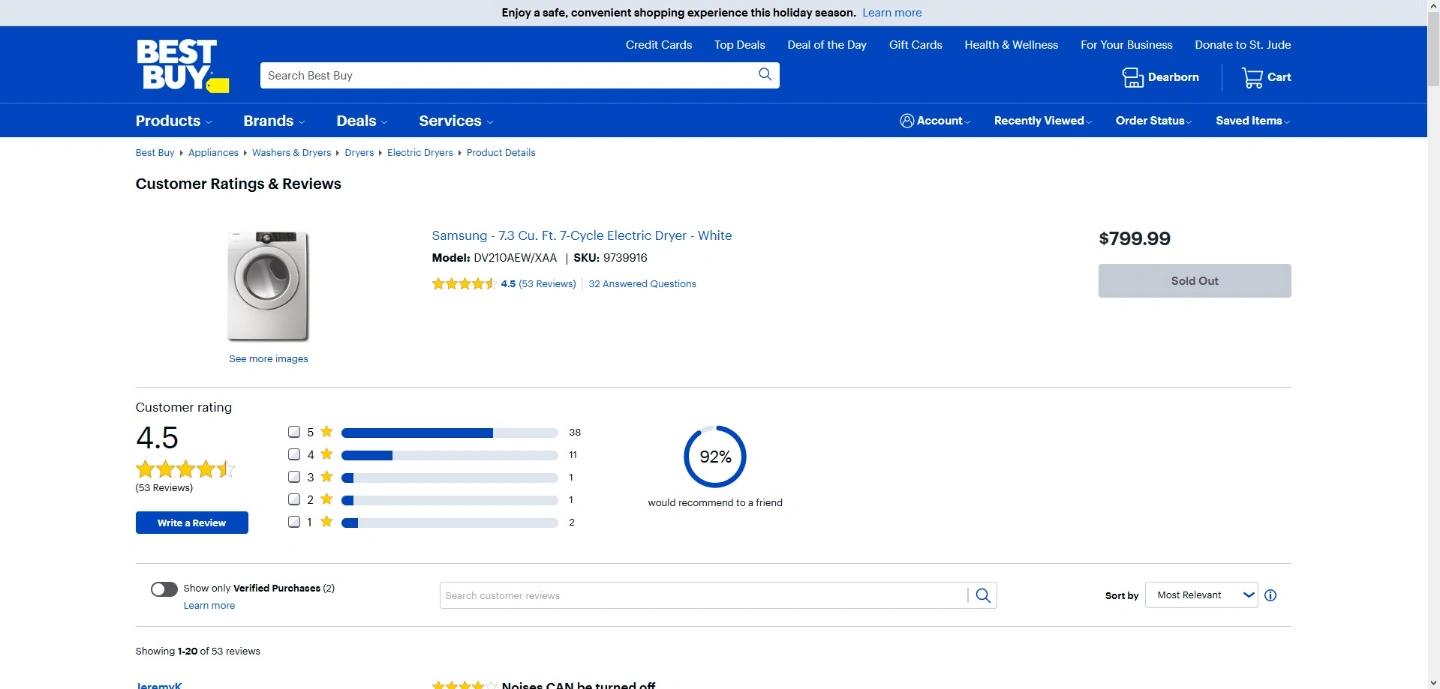
Task: Expand the Services menu
Action: pos(456,121)
